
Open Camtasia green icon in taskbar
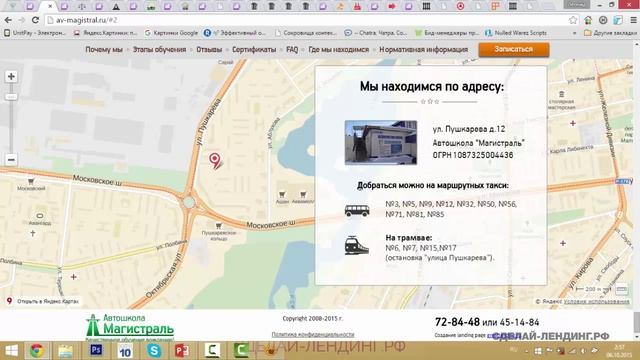241,351
